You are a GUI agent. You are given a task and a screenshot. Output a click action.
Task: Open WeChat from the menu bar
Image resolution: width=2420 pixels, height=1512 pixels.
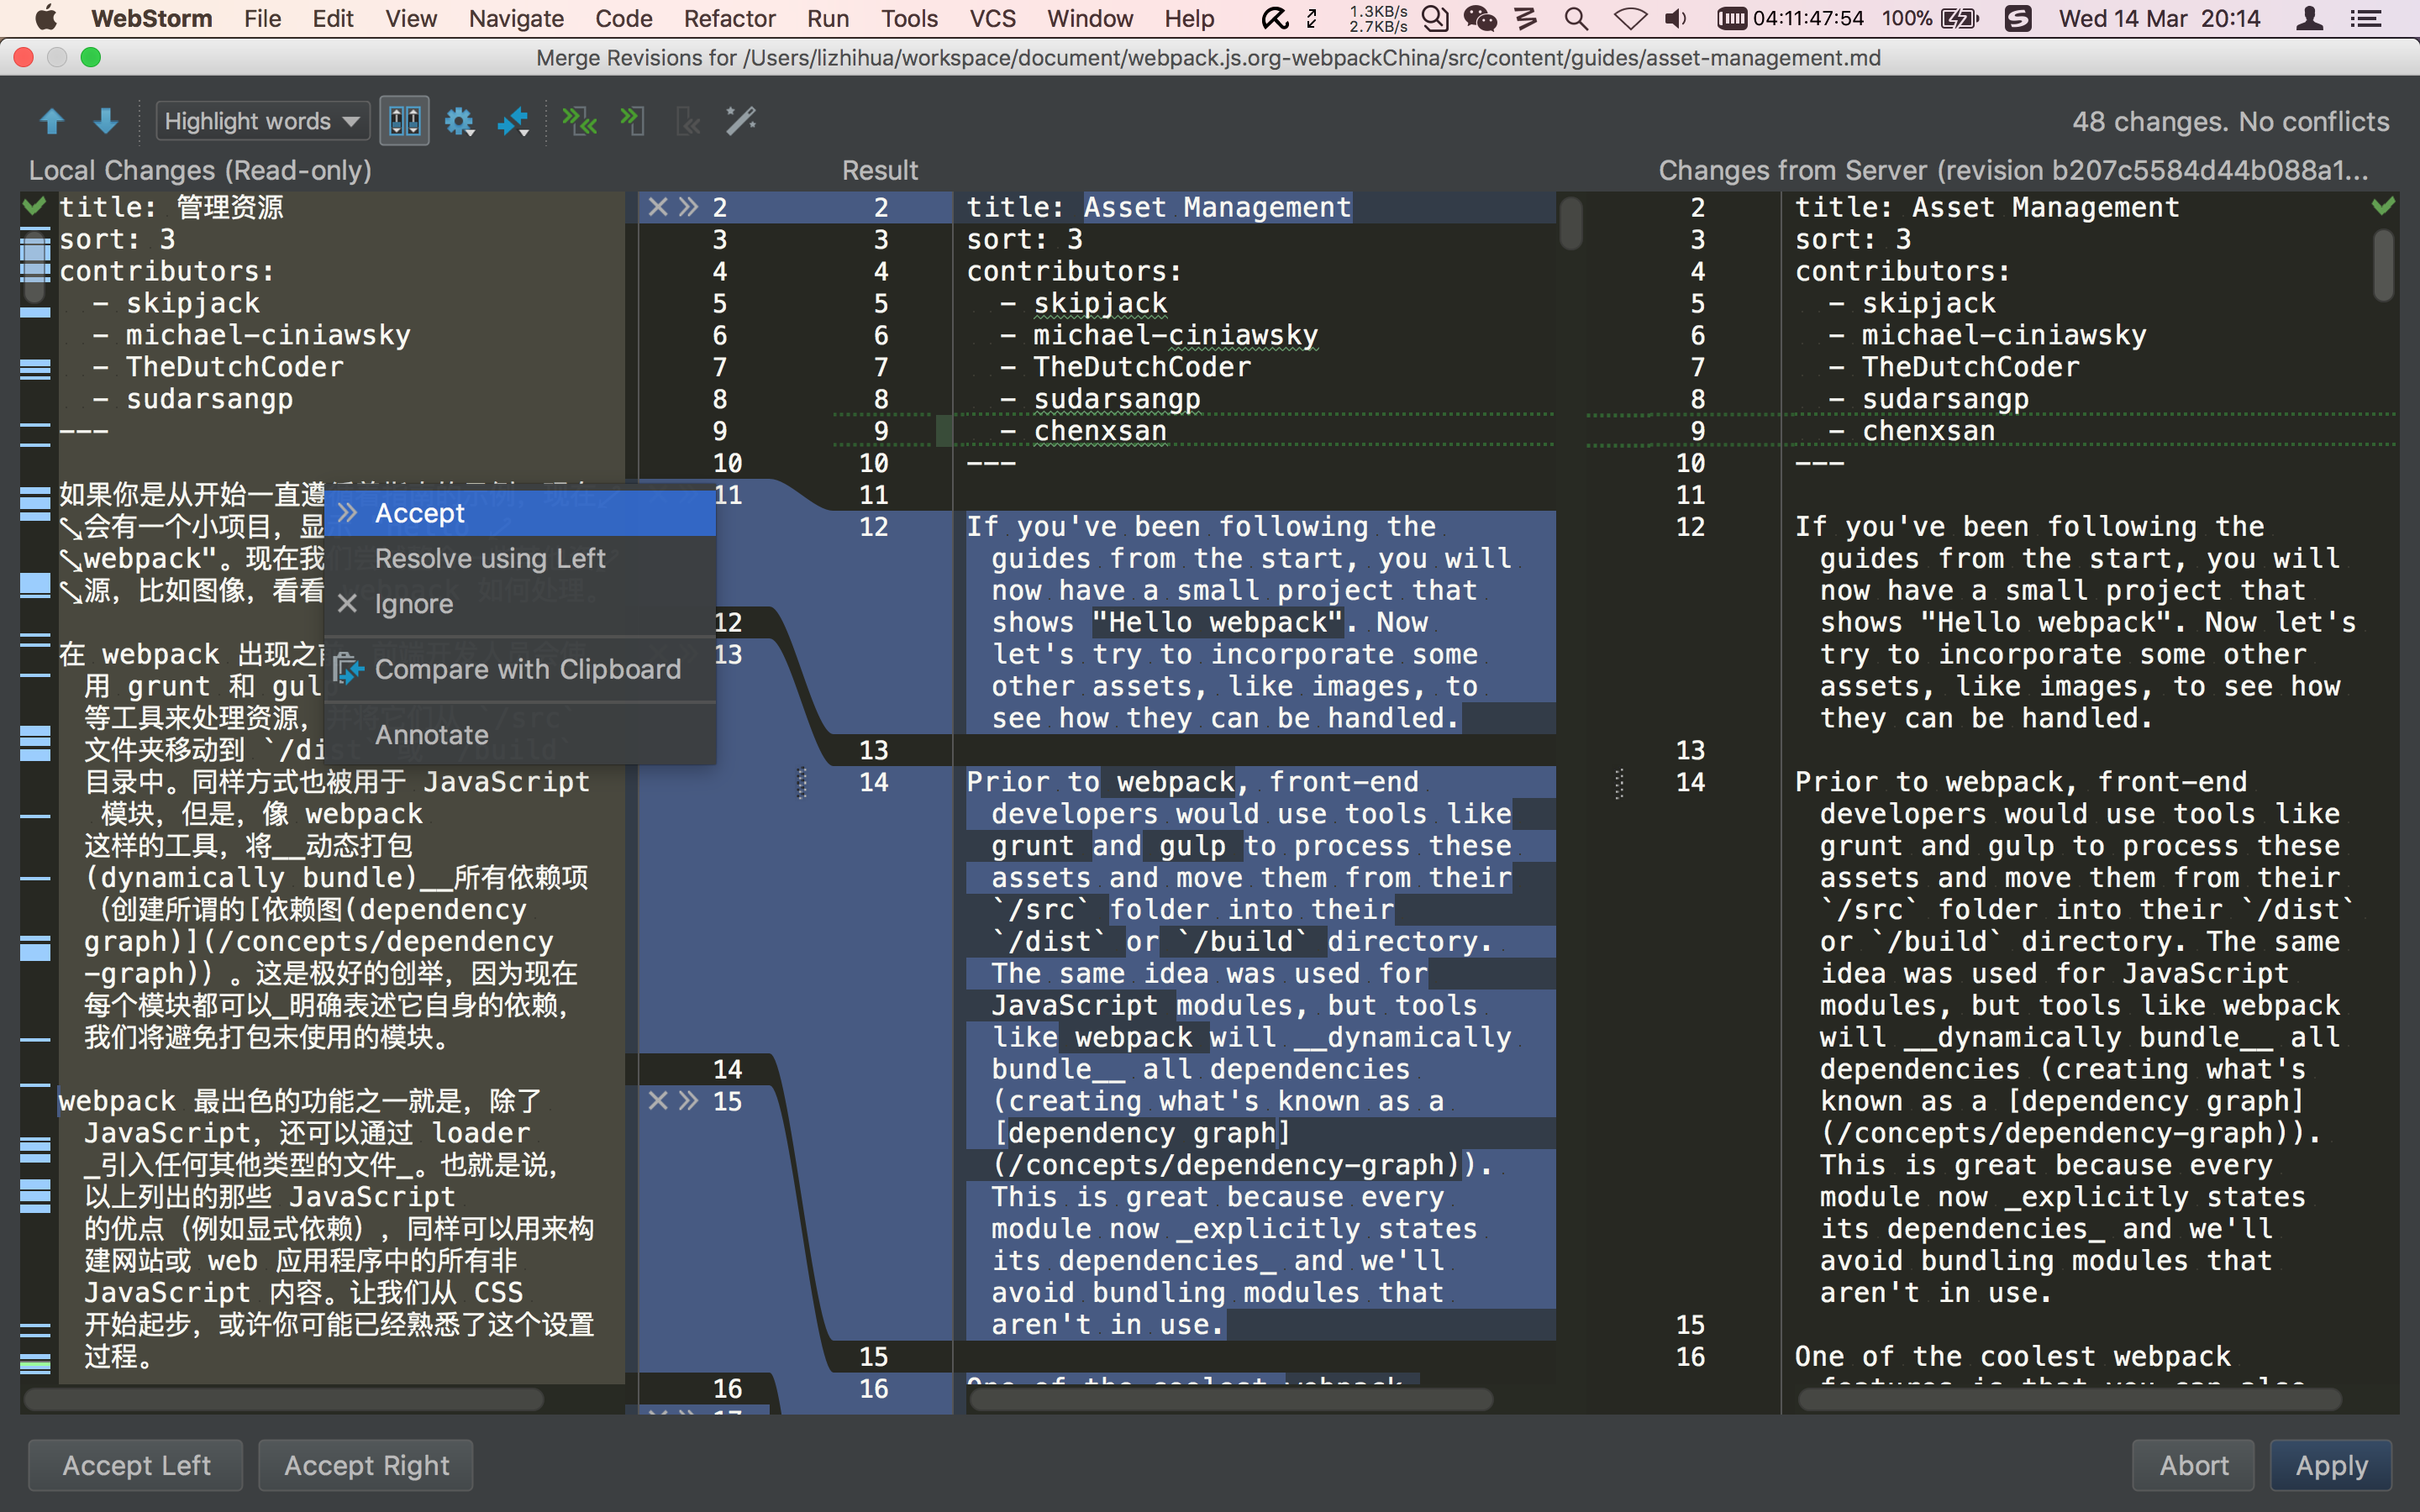pyautogui.click(x=1479, y=18)
